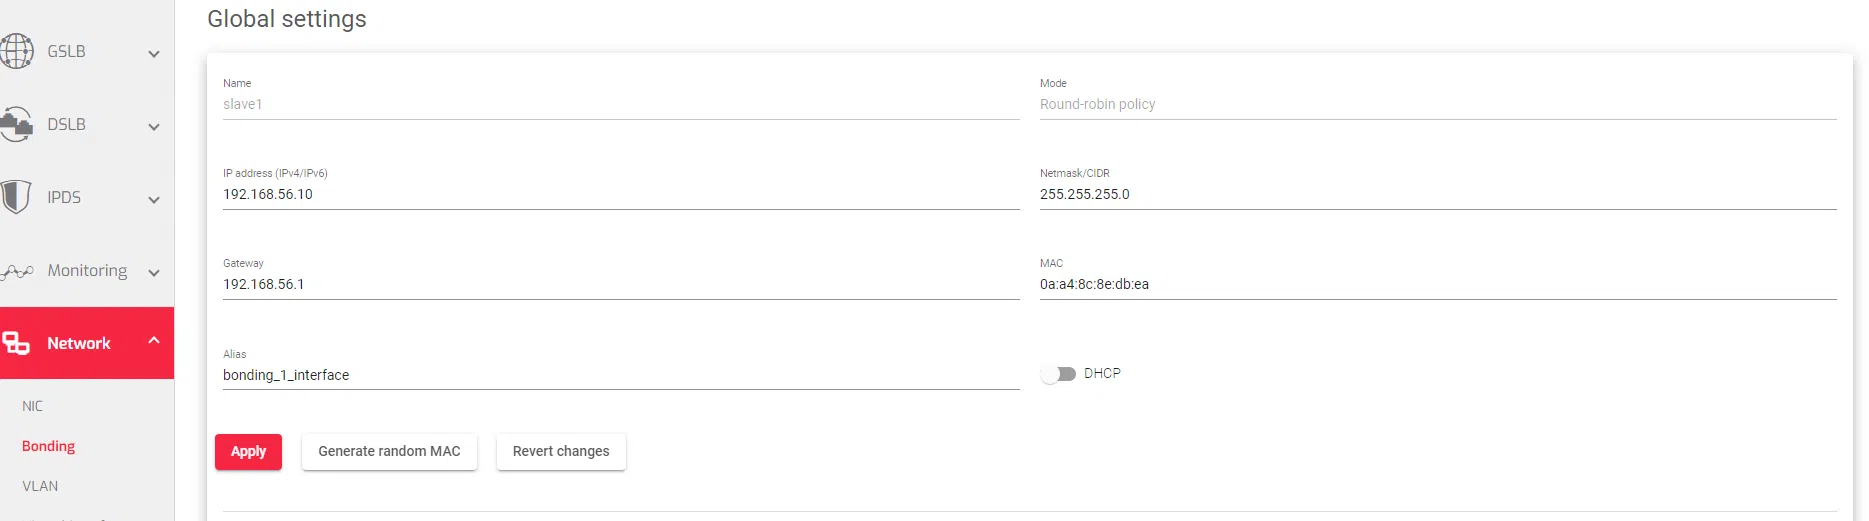The width and height of the screenshot is (1869, 521).
Task: Click the DSLB cloud icon
Action: (16, 125)
